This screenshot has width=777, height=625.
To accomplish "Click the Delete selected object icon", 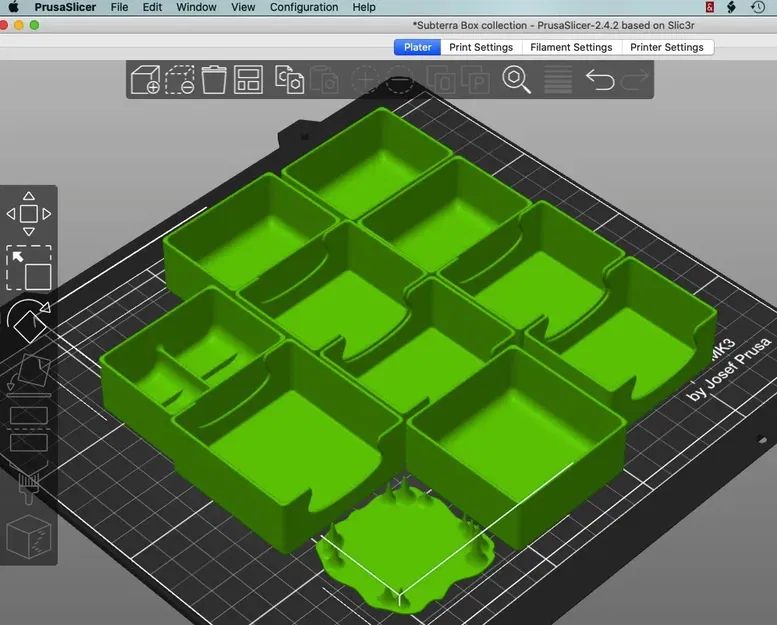I will 179,80.
